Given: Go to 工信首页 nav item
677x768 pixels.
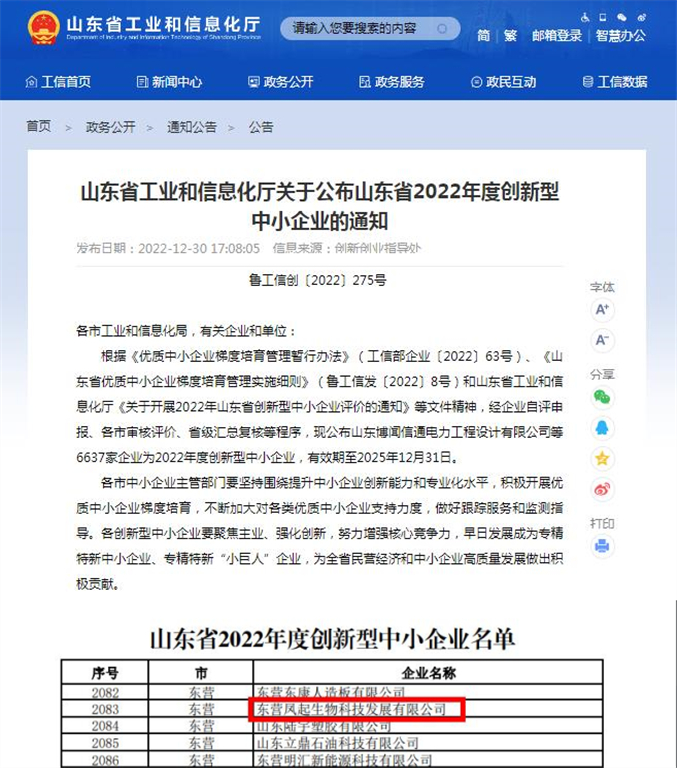Looking at the screenshot, I should click(x=58, y=82).
